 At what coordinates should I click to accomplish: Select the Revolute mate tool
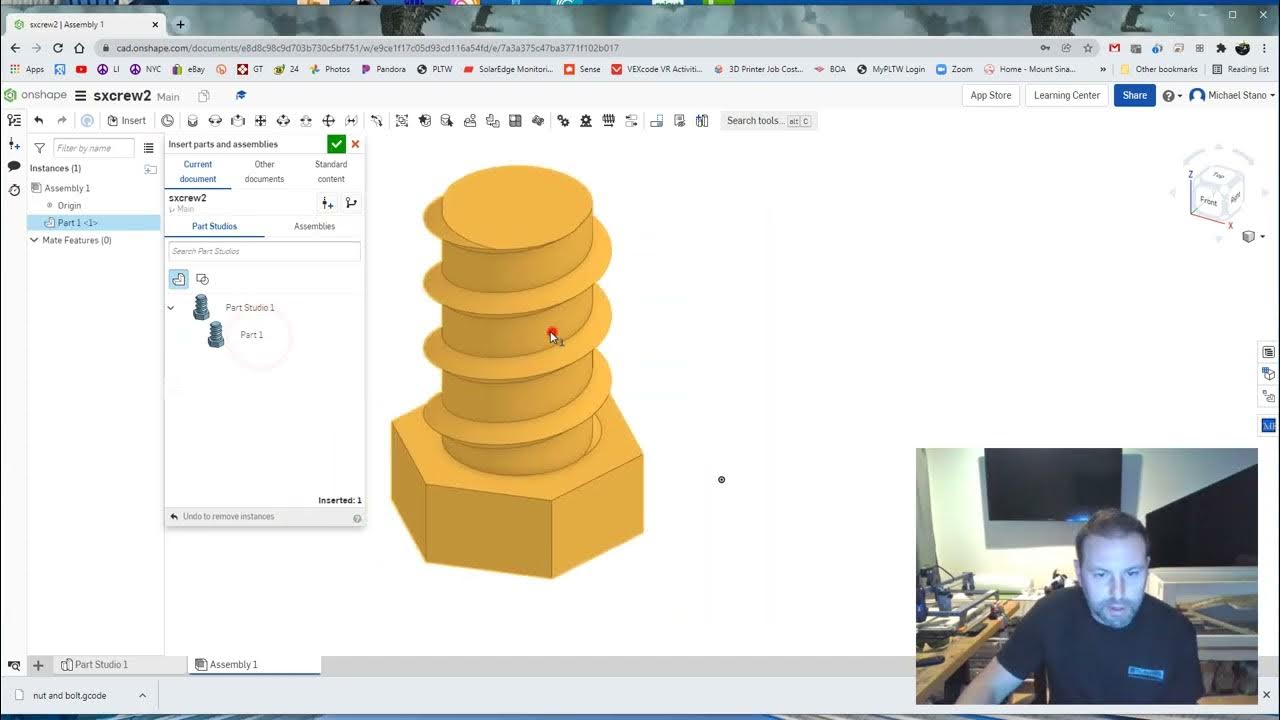215,120
